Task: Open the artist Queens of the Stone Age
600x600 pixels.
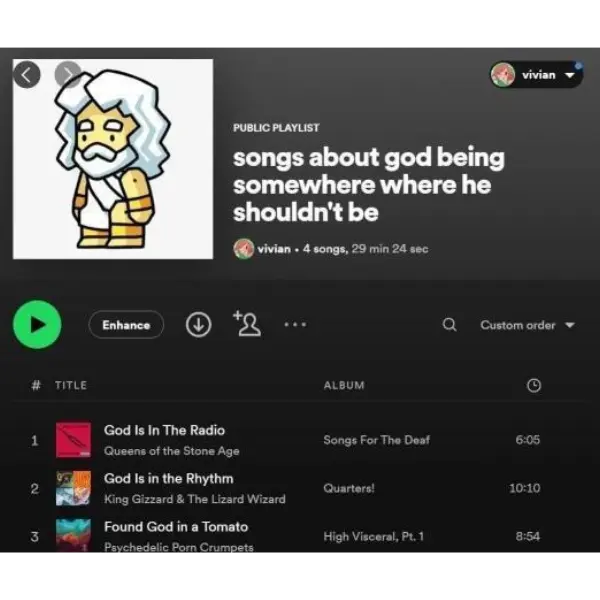Action: click(x=171, y=451)
